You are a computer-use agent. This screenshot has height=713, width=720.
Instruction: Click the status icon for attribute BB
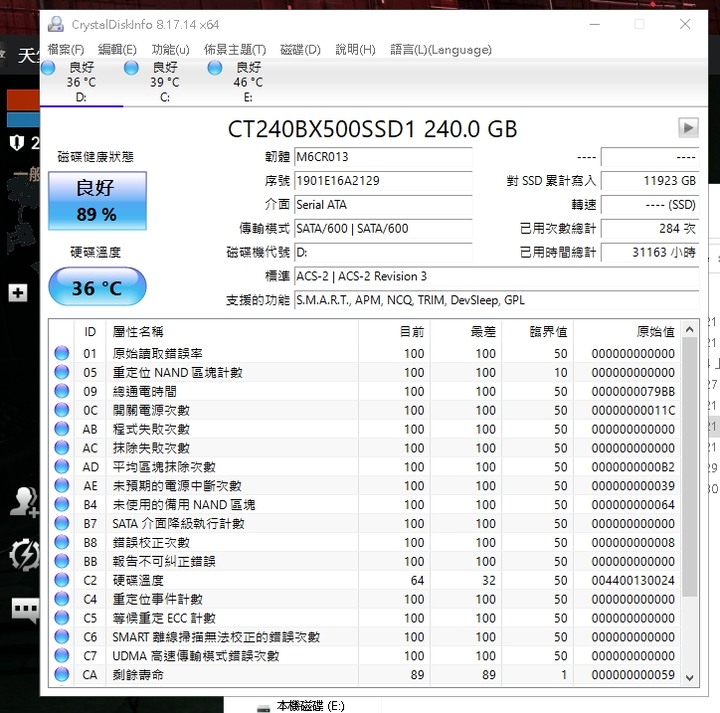[62, 561]
